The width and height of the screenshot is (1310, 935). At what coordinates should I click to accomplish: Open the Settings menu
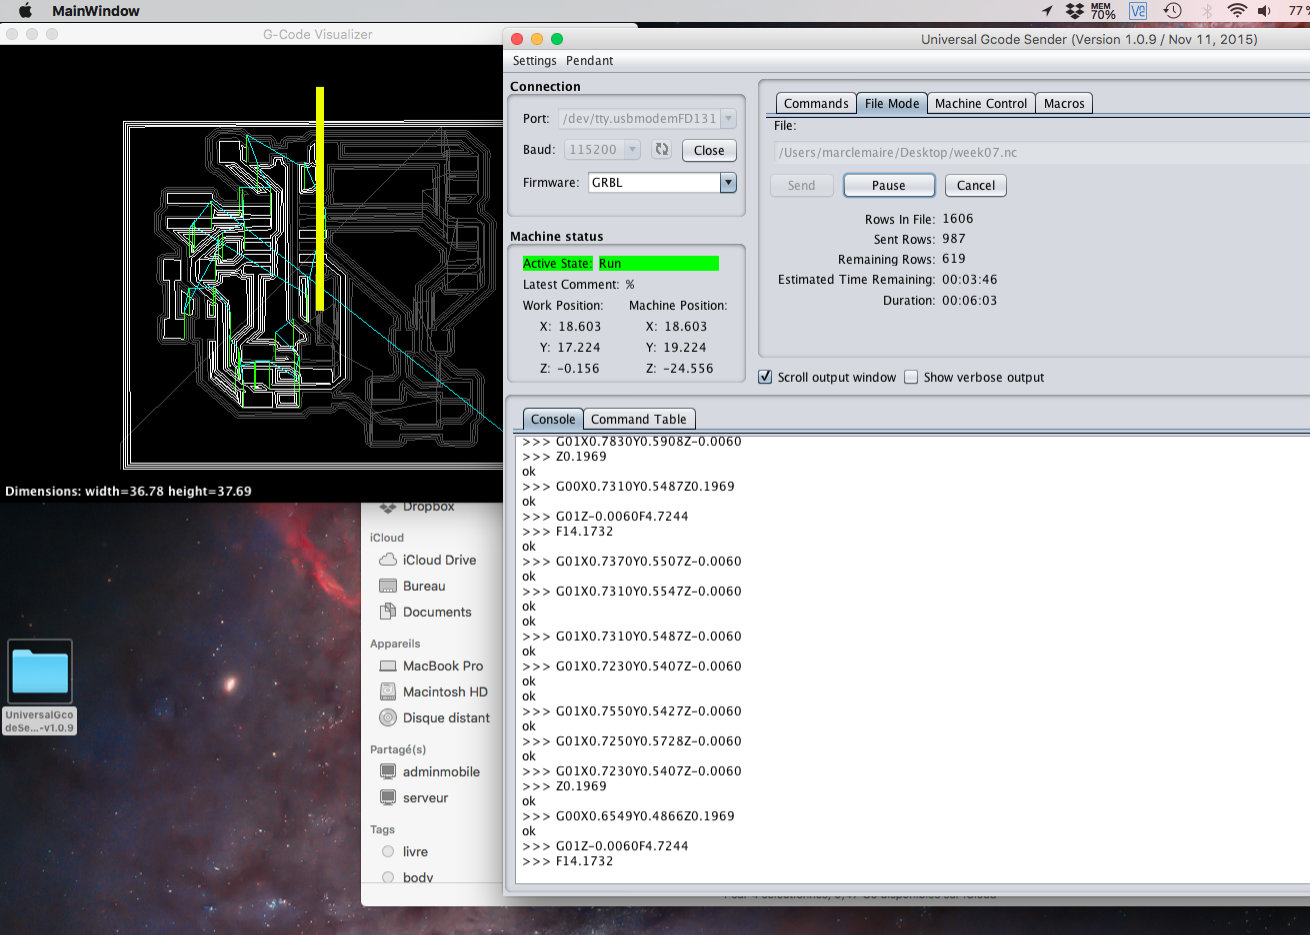point(535,61)
